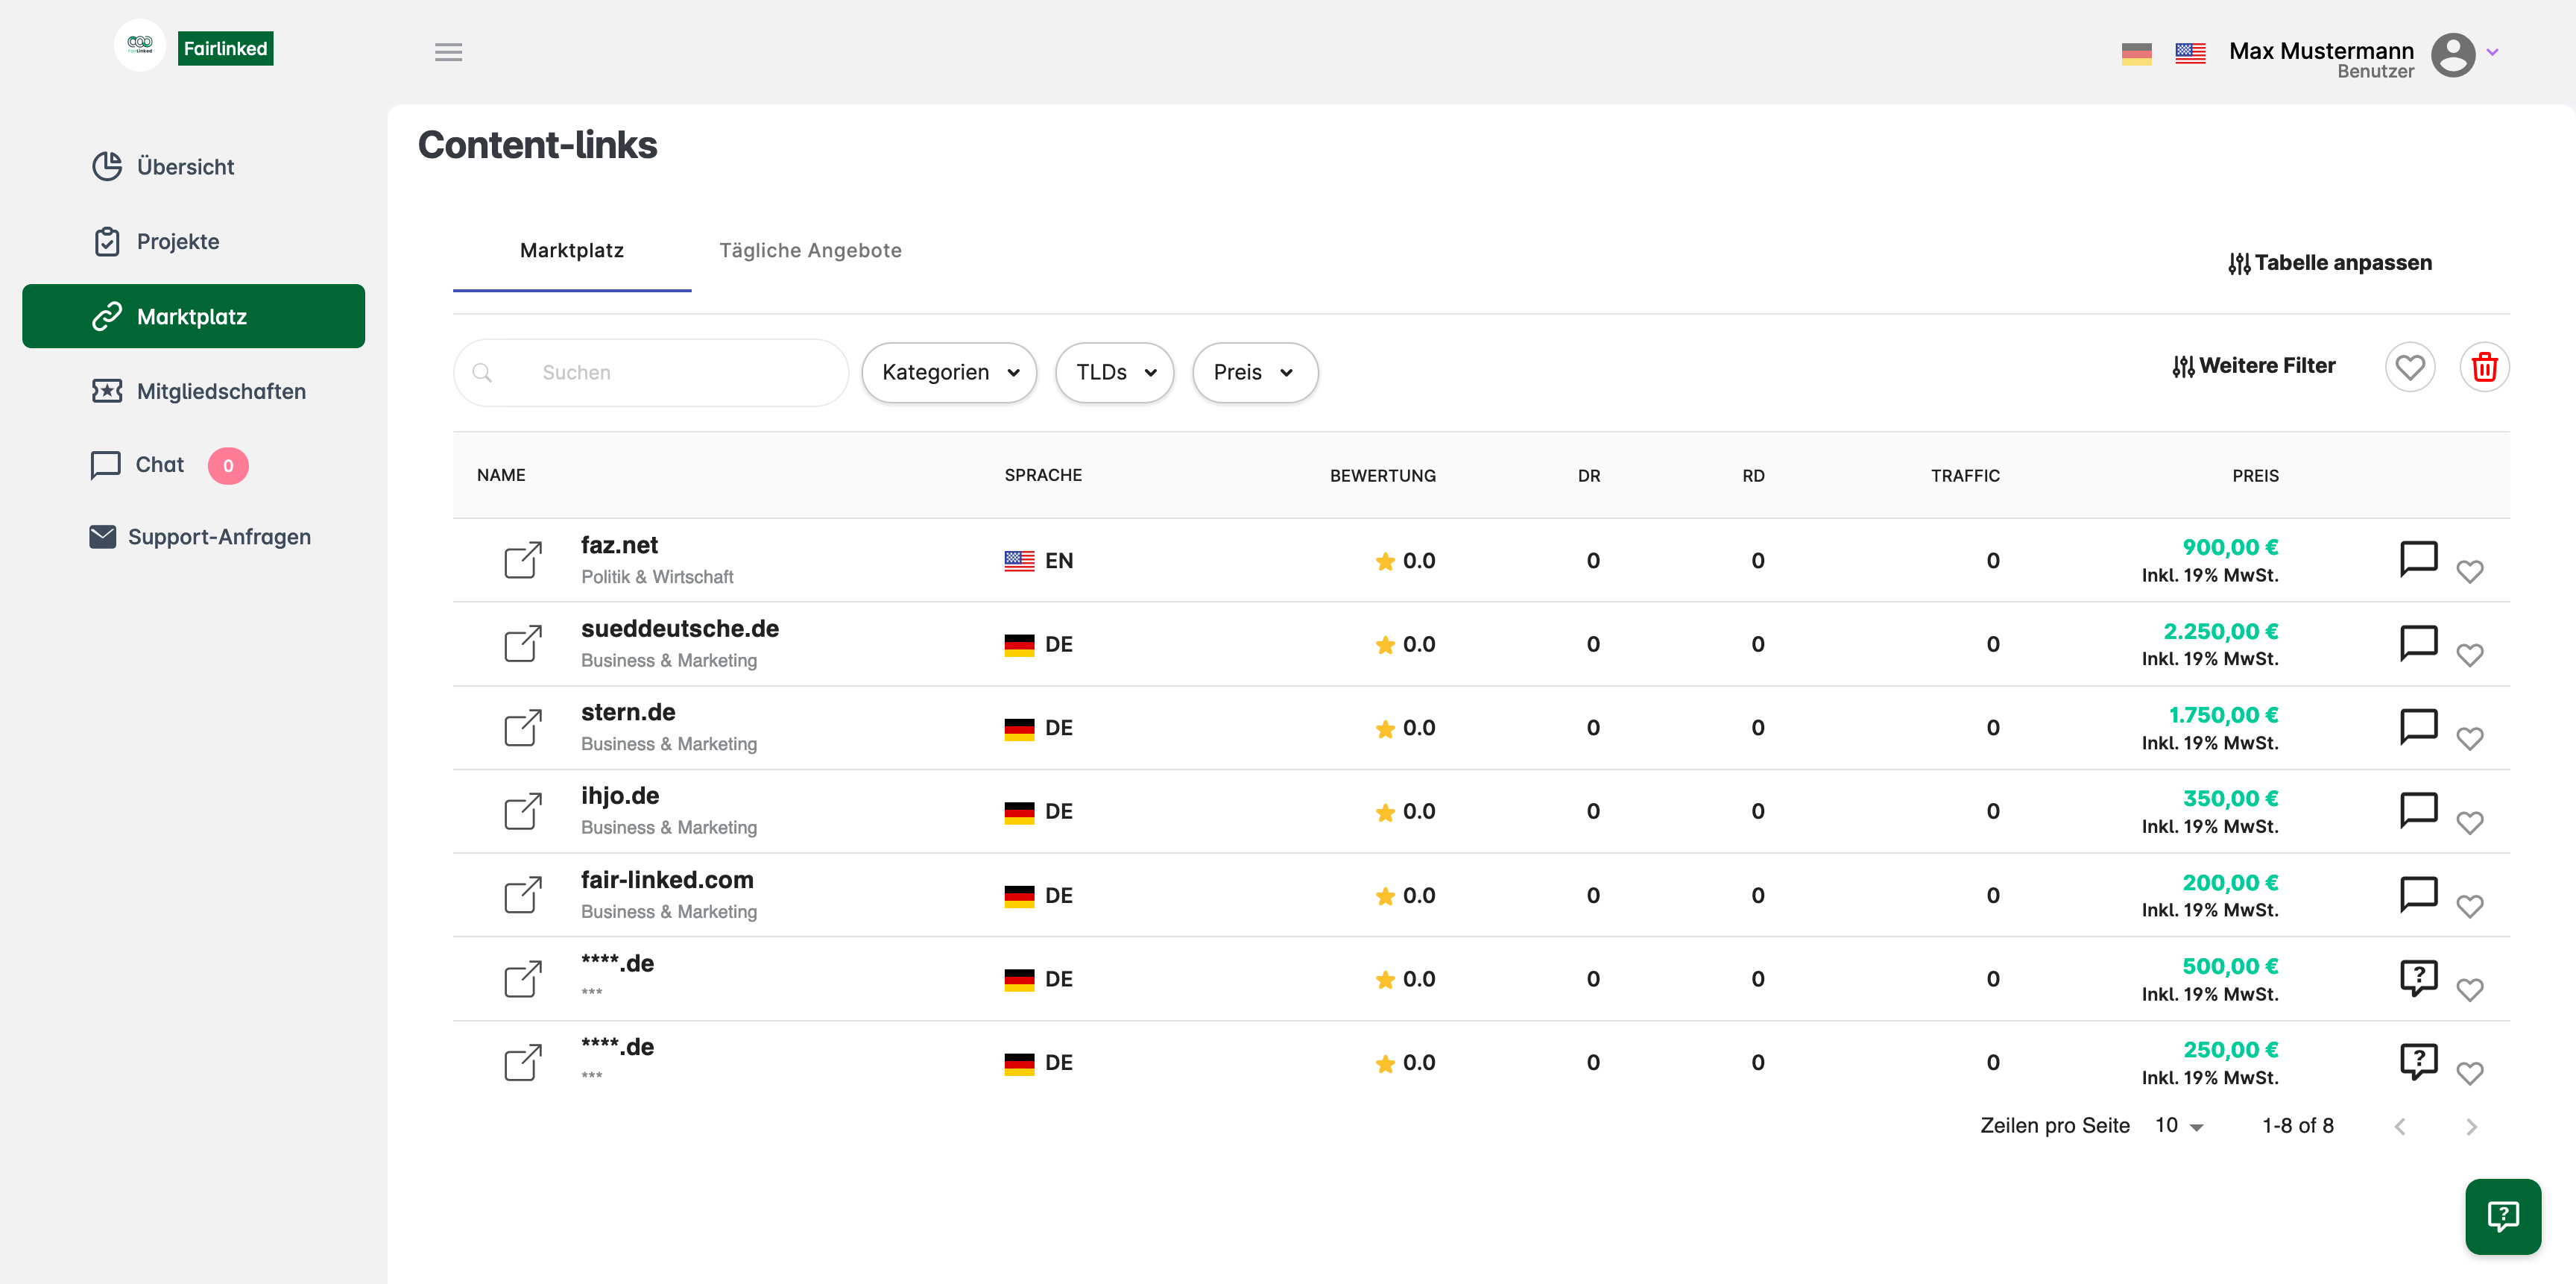Screen dimensions: 2576x1284
Task: Click Weitere Filter button
Action: [x=2253, y=366]
